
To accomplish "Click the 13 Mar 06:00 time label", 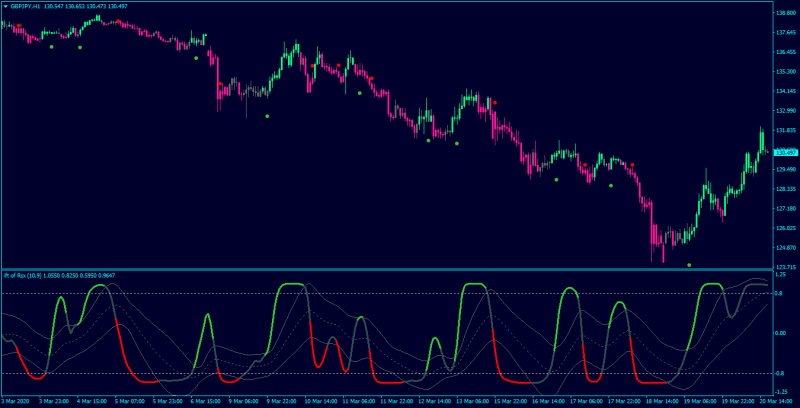I will (x=472, y=402).
